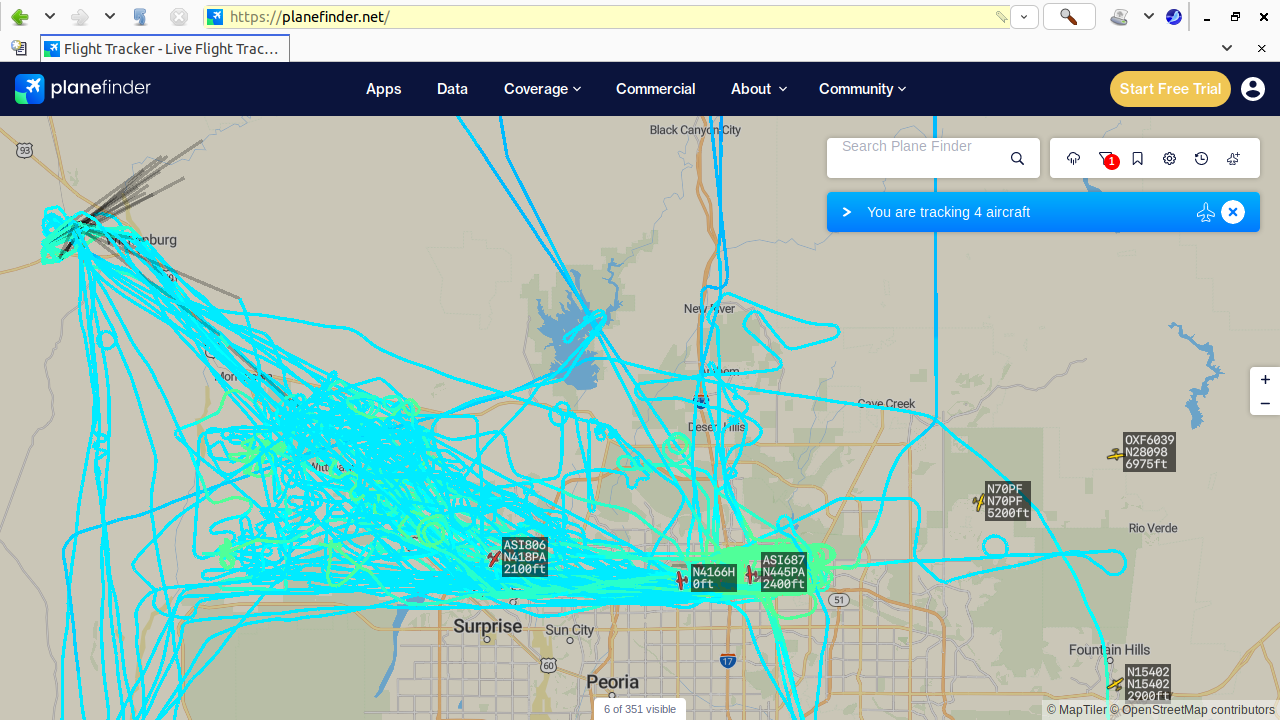Screen dimensions: 1280x720
Task: Select the ASI806 N418PA aircraft on map
Action: tap(494, 559)
